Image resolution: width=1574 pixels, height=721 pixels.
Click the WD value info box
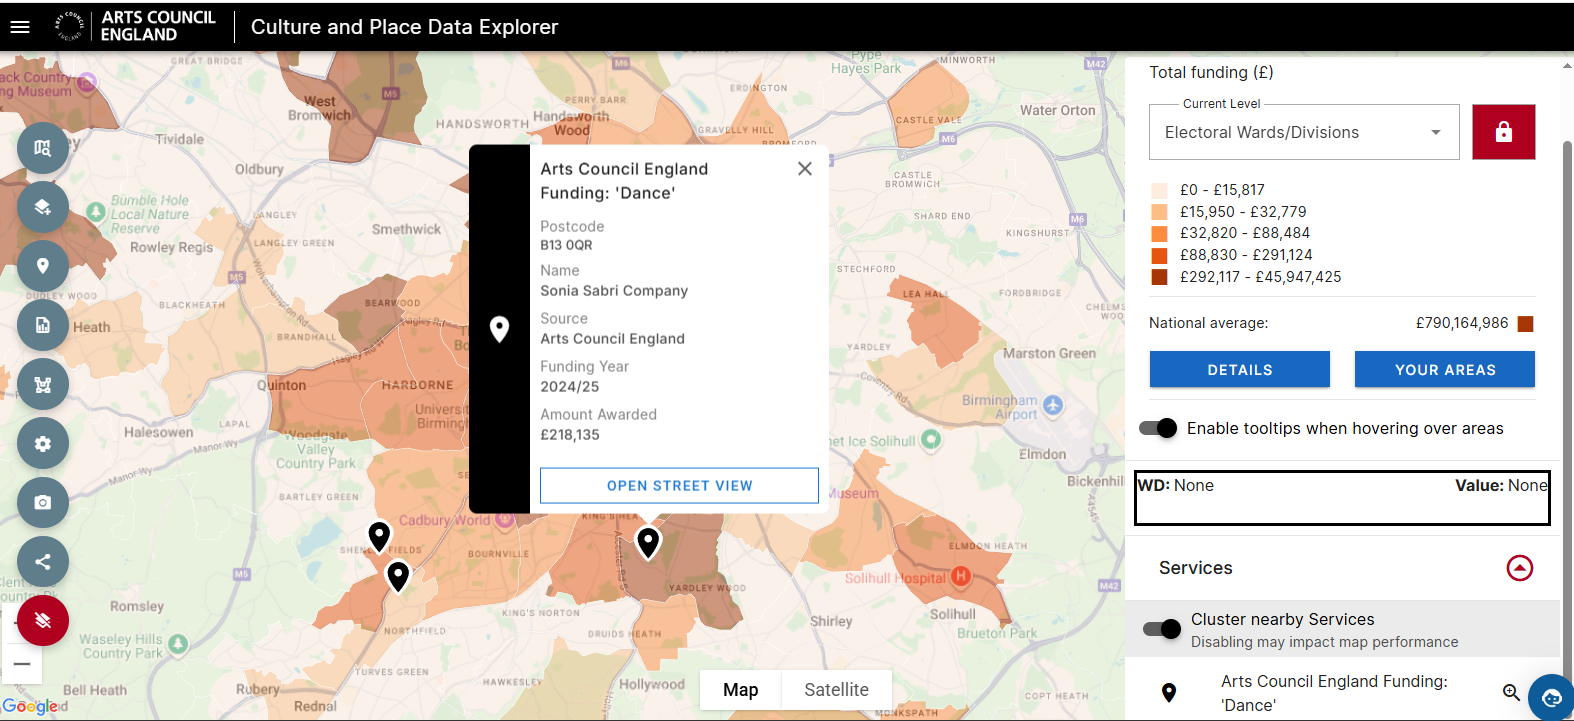pyautogui.click(x=1342, y=497)
